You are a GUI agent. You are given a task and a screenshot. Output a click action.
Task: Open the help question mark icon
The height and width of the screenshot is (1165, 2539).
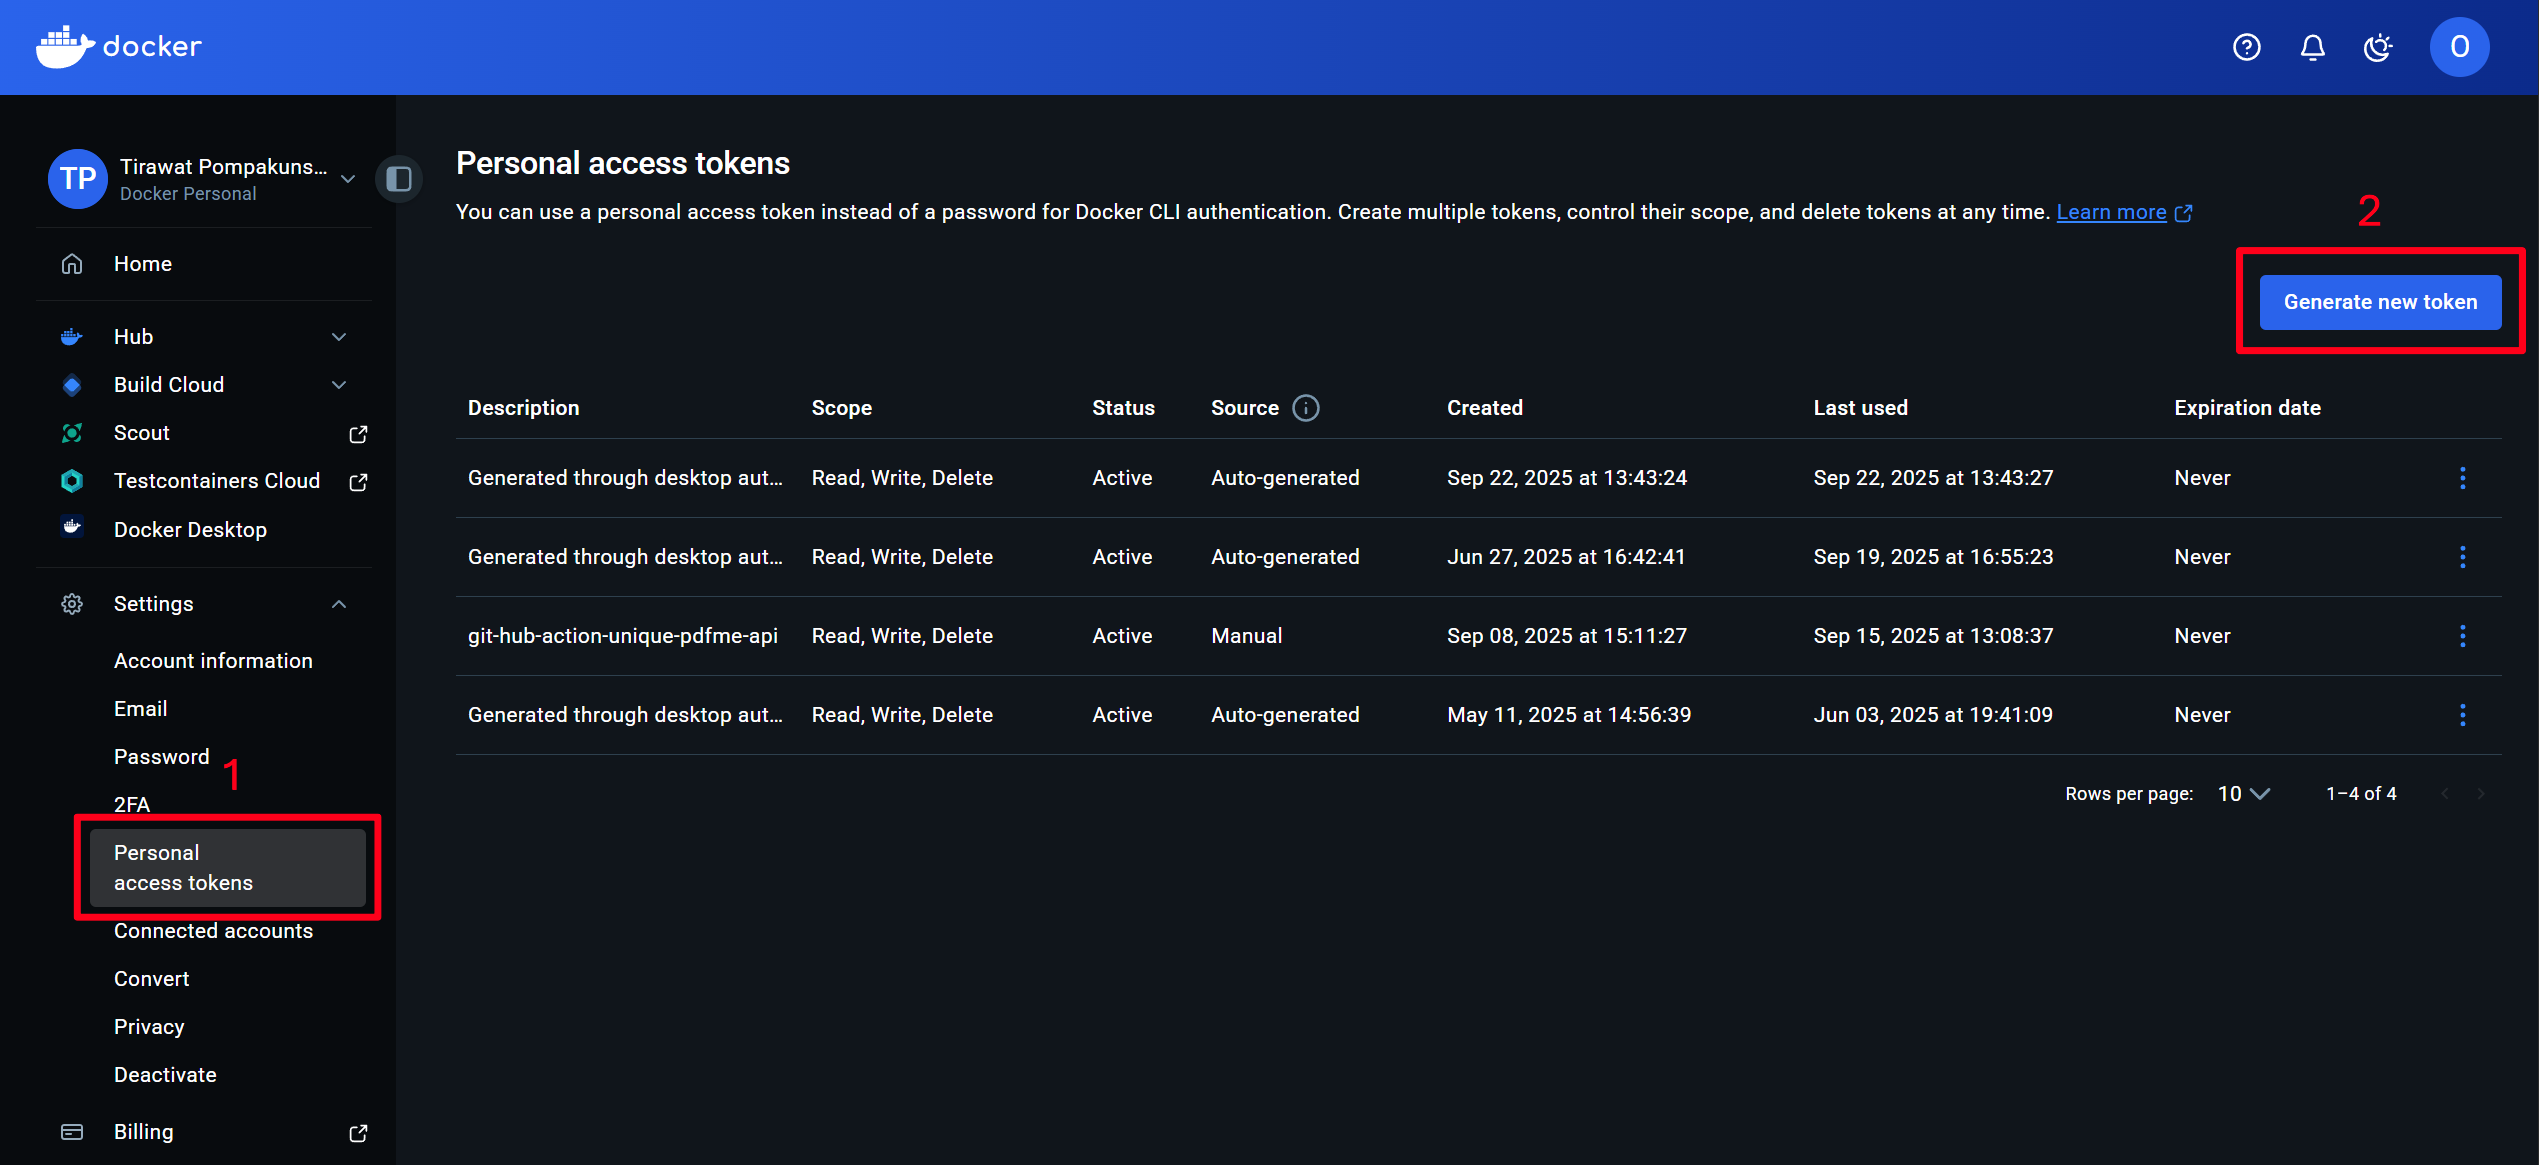pyautogui.click(x=2246, y=47)
